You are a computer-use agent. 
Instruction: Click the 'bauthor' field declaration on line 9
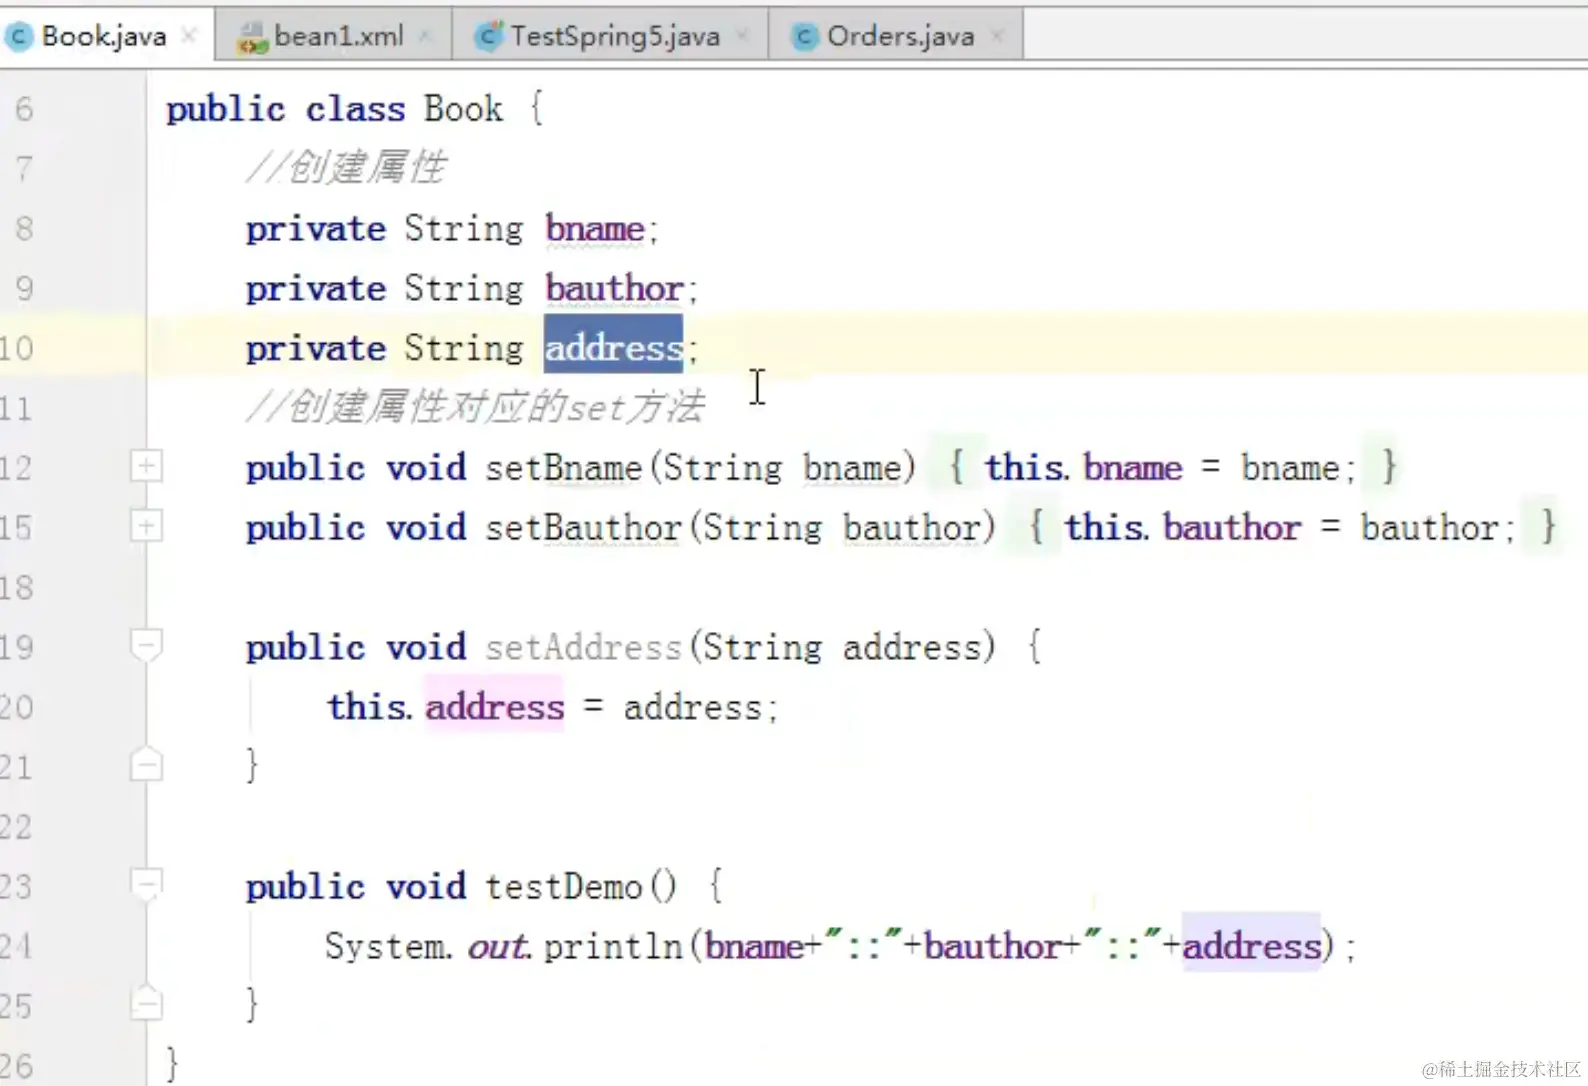click(x=614, y=288)
